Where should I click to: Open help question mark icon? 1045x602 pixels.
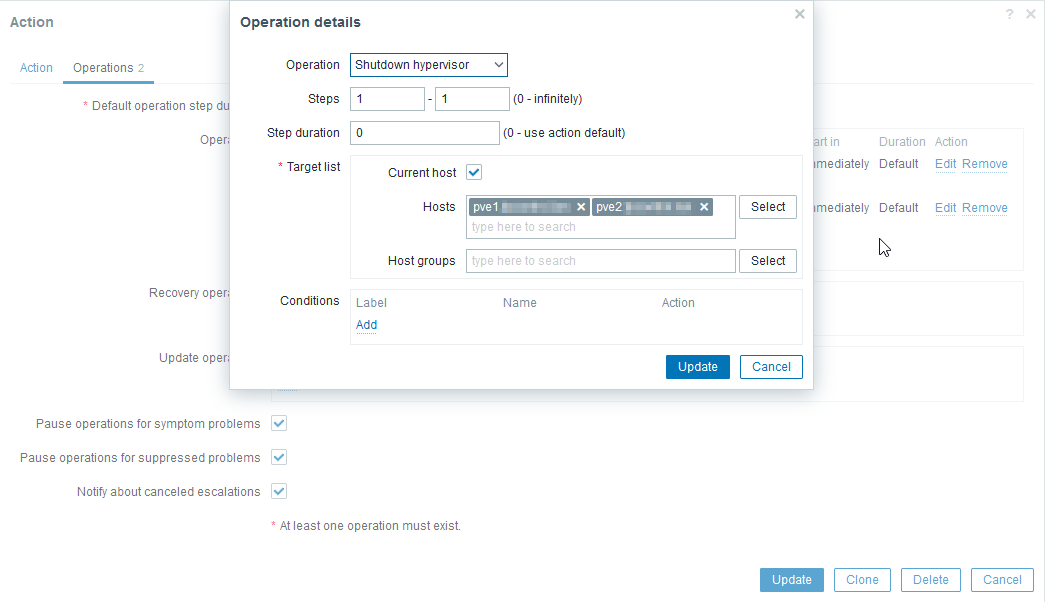coord(1010,14)
